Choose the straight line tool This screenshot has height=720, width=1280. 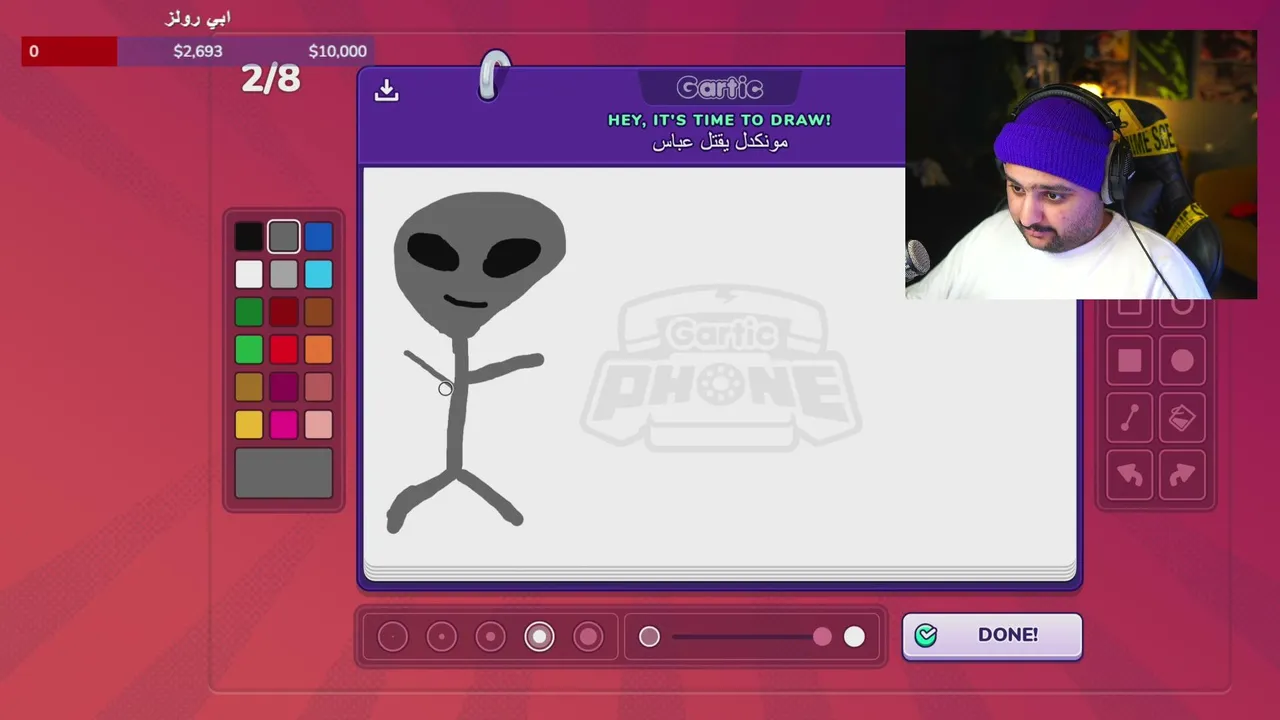[1129, 418]
